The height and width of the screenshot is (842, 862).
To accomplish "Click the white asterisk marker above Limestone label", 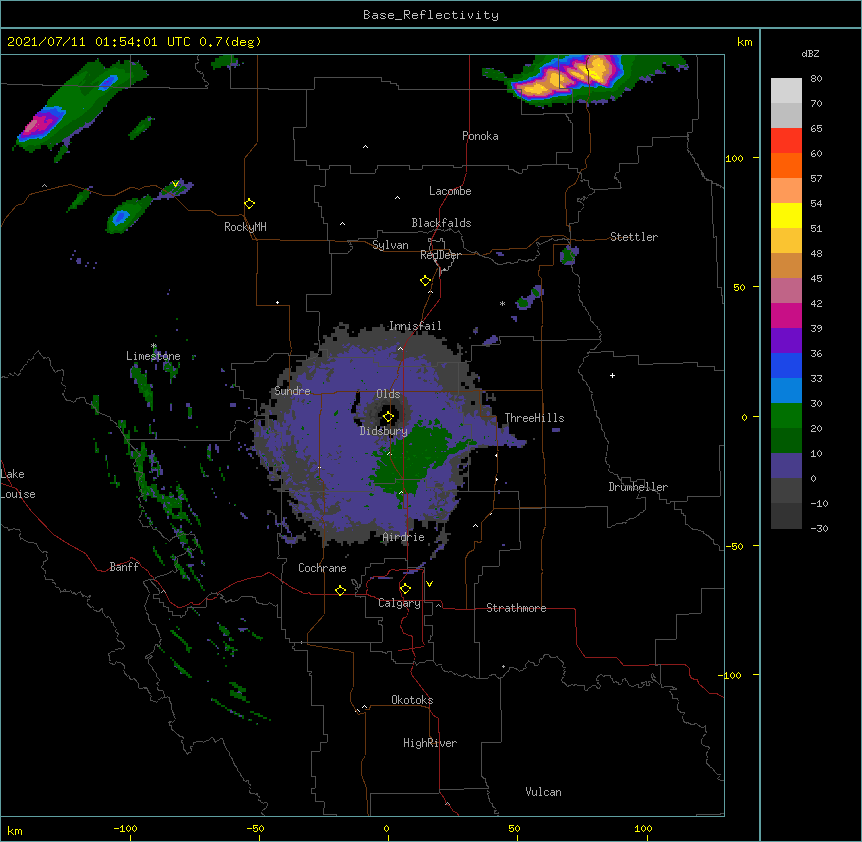I will coord(154,346).
